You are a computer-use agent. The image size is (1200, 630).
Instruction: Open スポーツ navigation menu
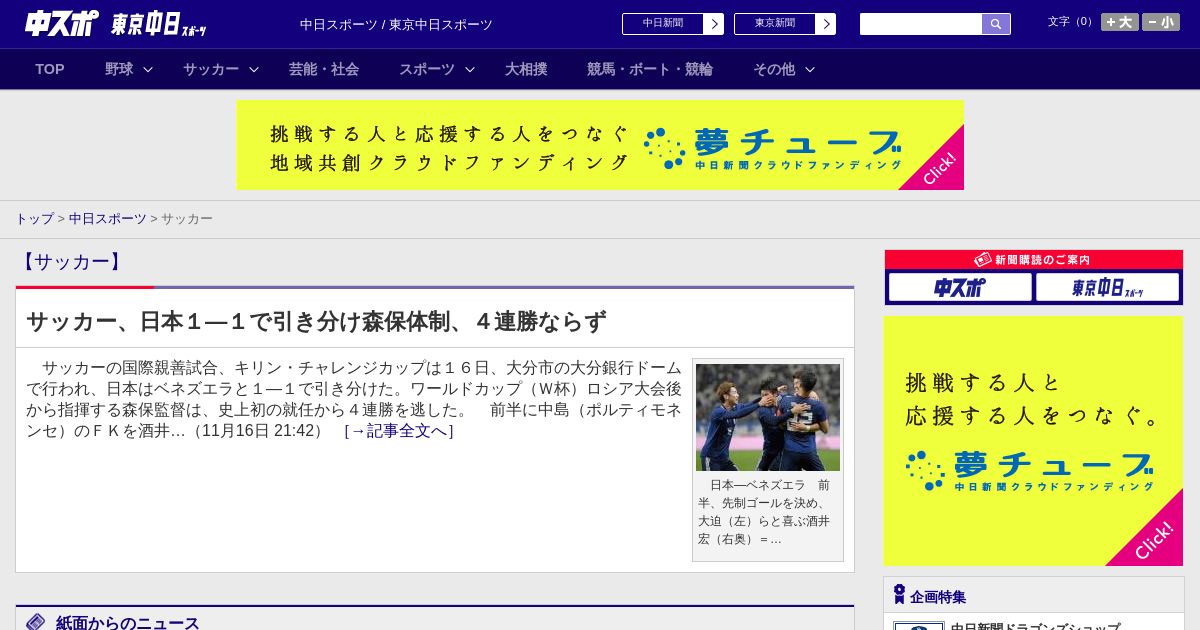tap(427, 69)
